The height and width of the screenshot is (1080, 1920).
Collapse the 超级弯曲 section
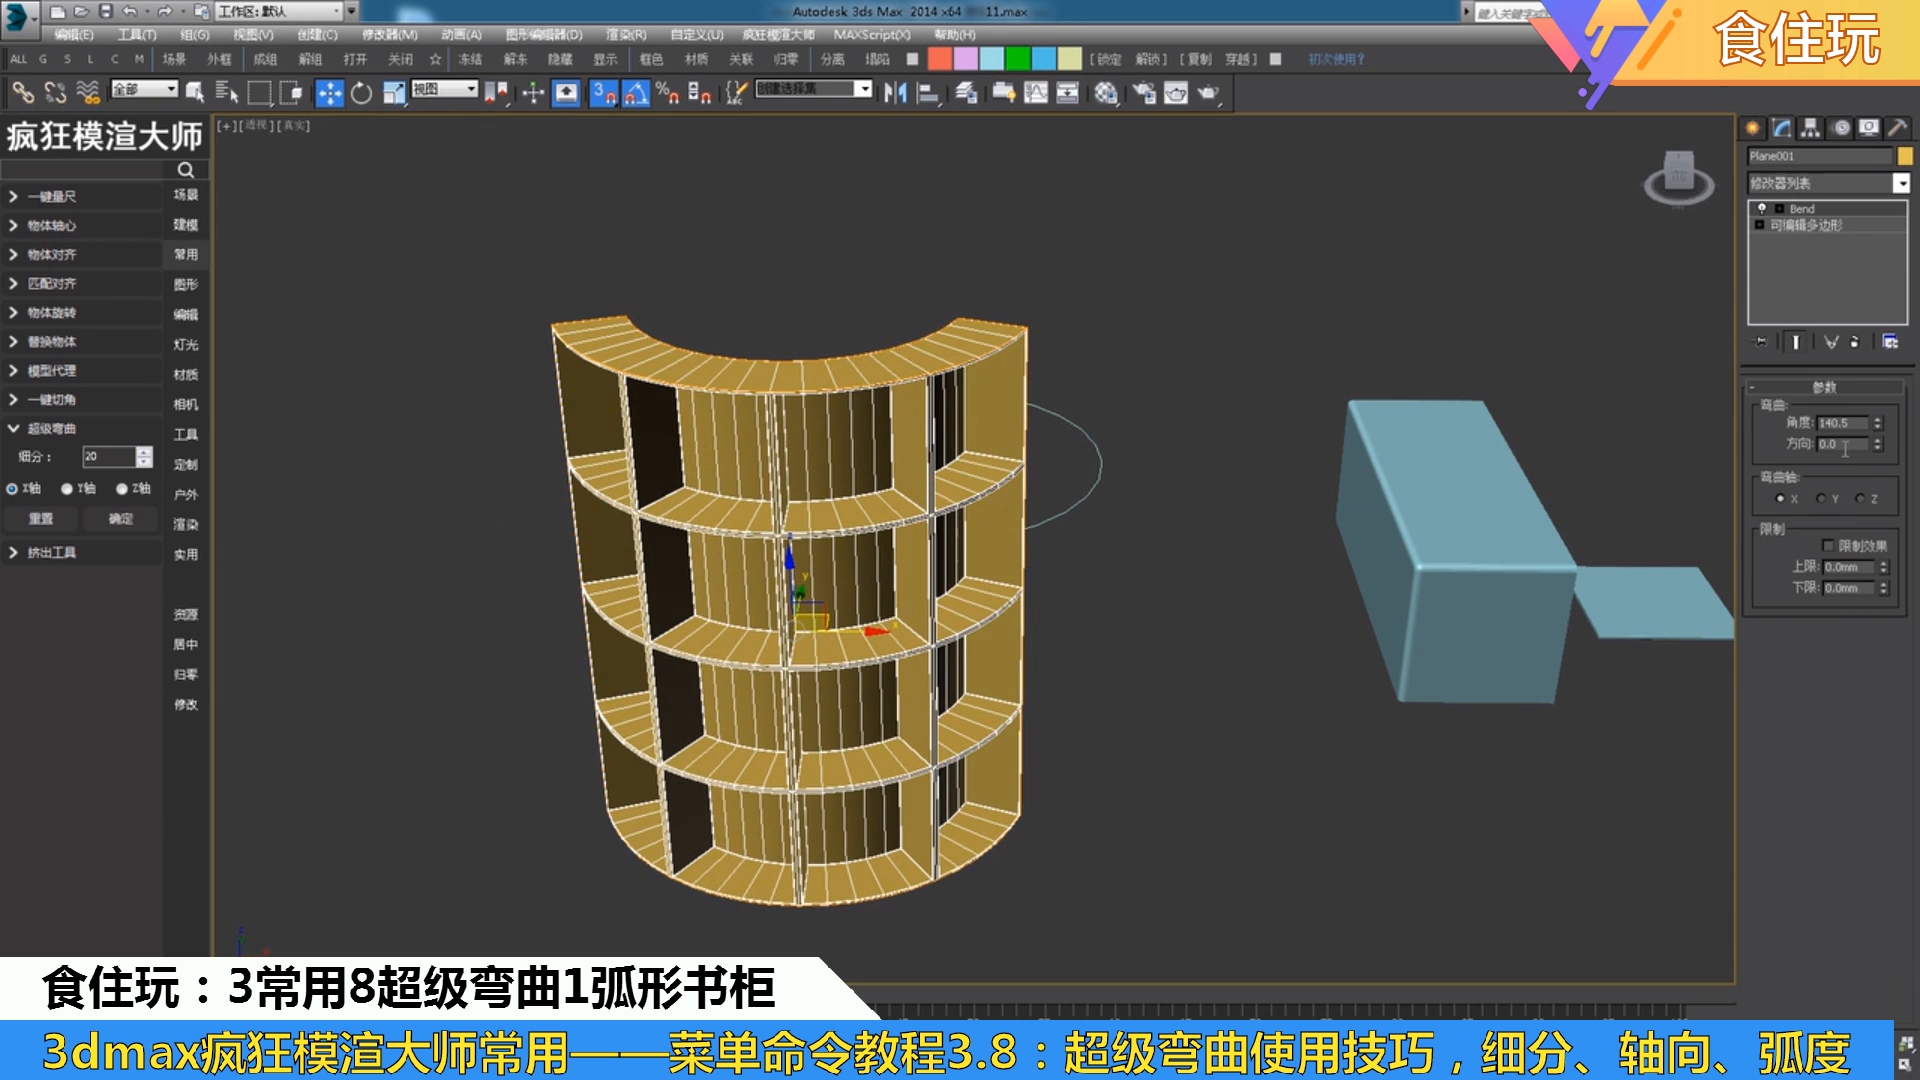(x=14, y=429)
